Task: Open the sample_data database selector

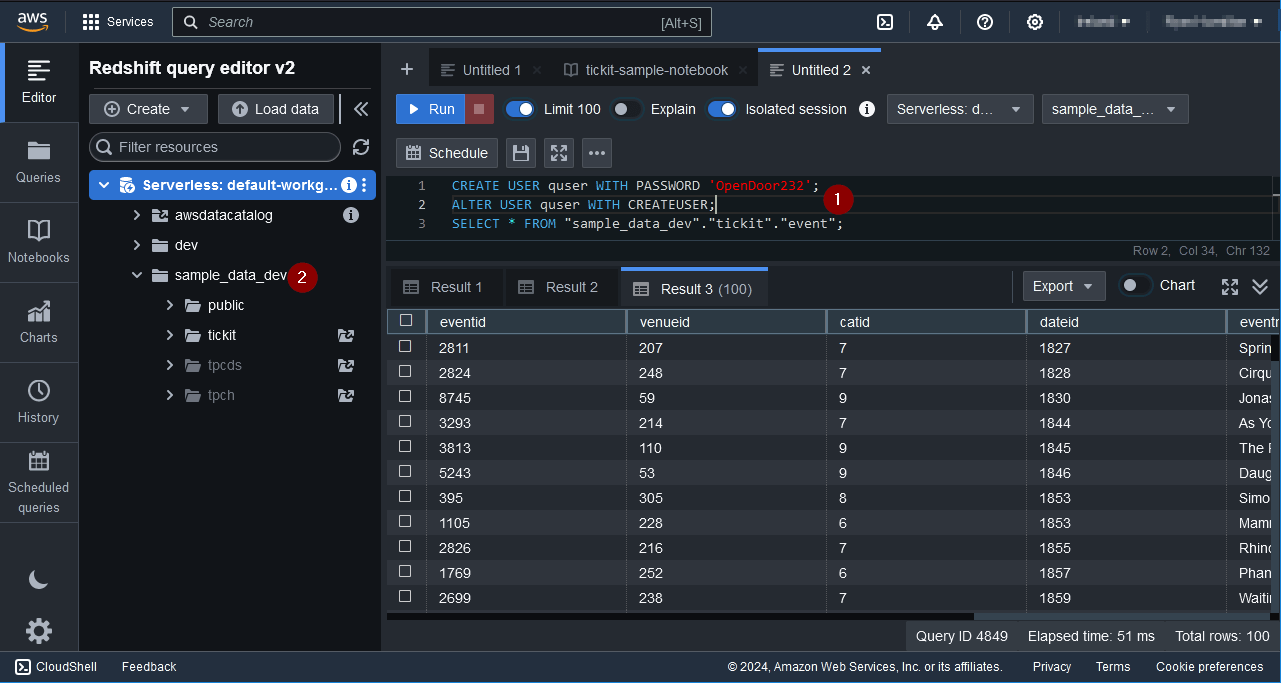Action: [1115, 109]
